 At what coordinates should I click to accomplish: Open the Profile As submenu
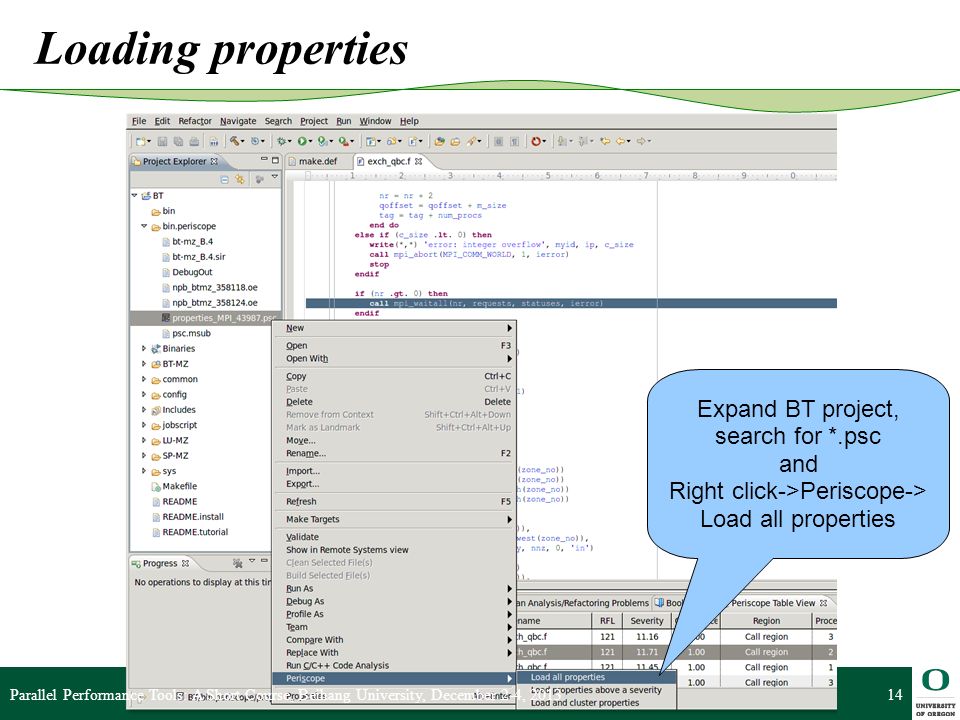tap(394, 614)
